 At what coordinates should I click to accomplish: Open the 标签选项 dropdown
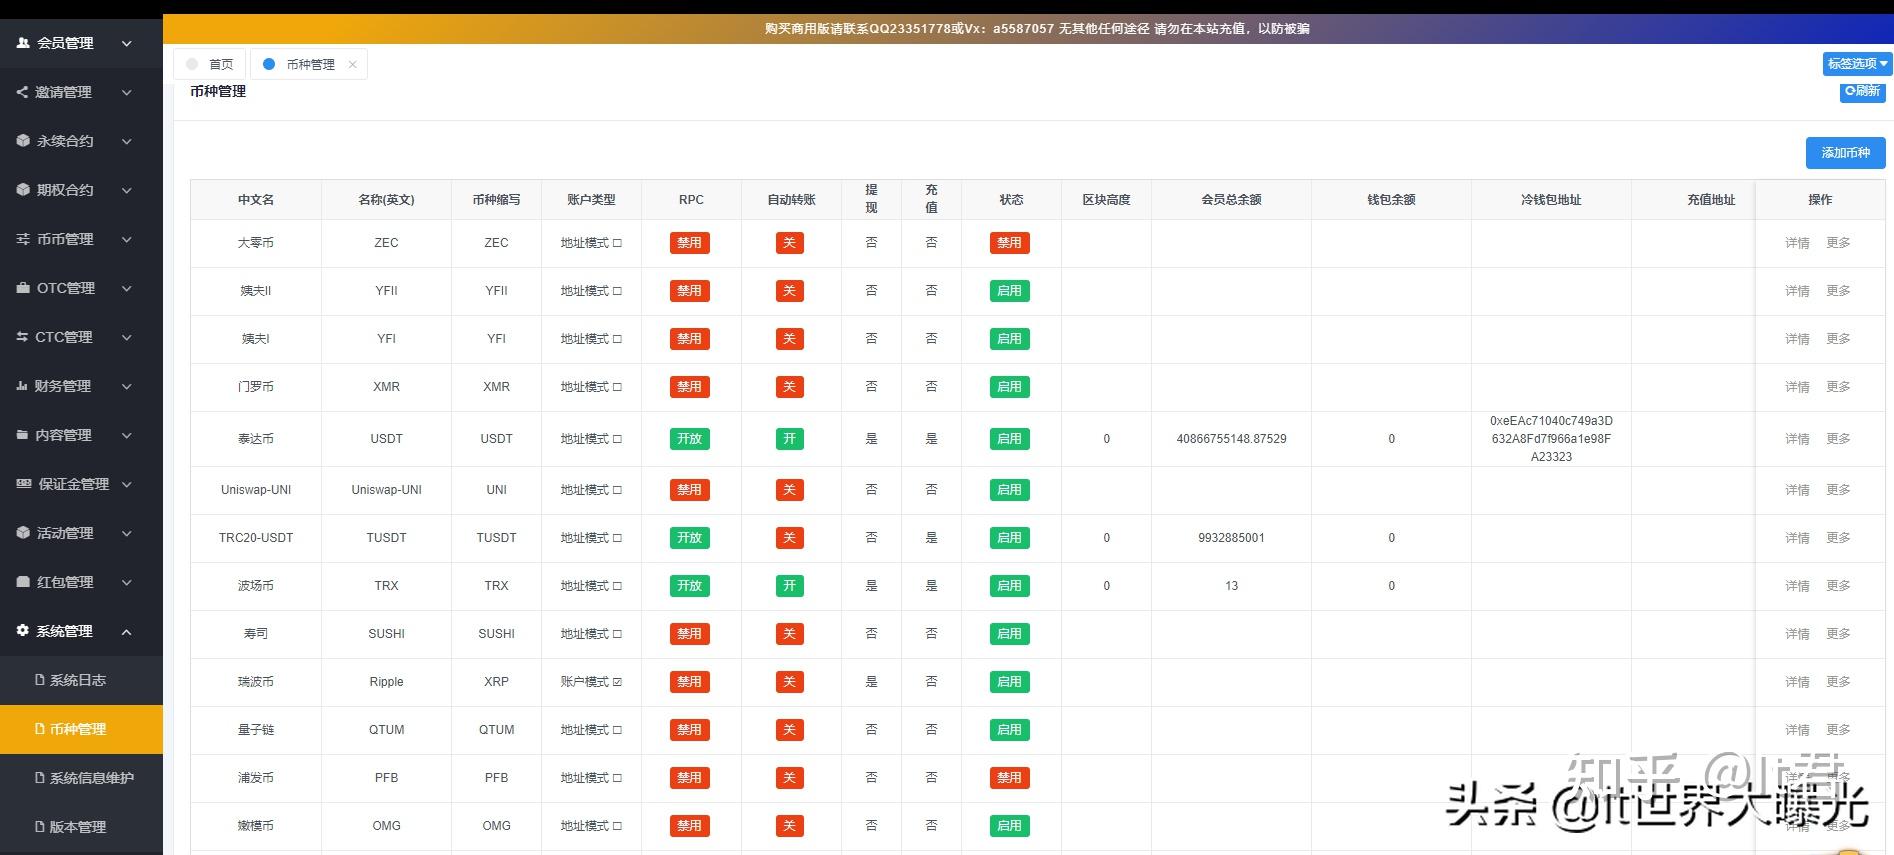click(1857, 63)
